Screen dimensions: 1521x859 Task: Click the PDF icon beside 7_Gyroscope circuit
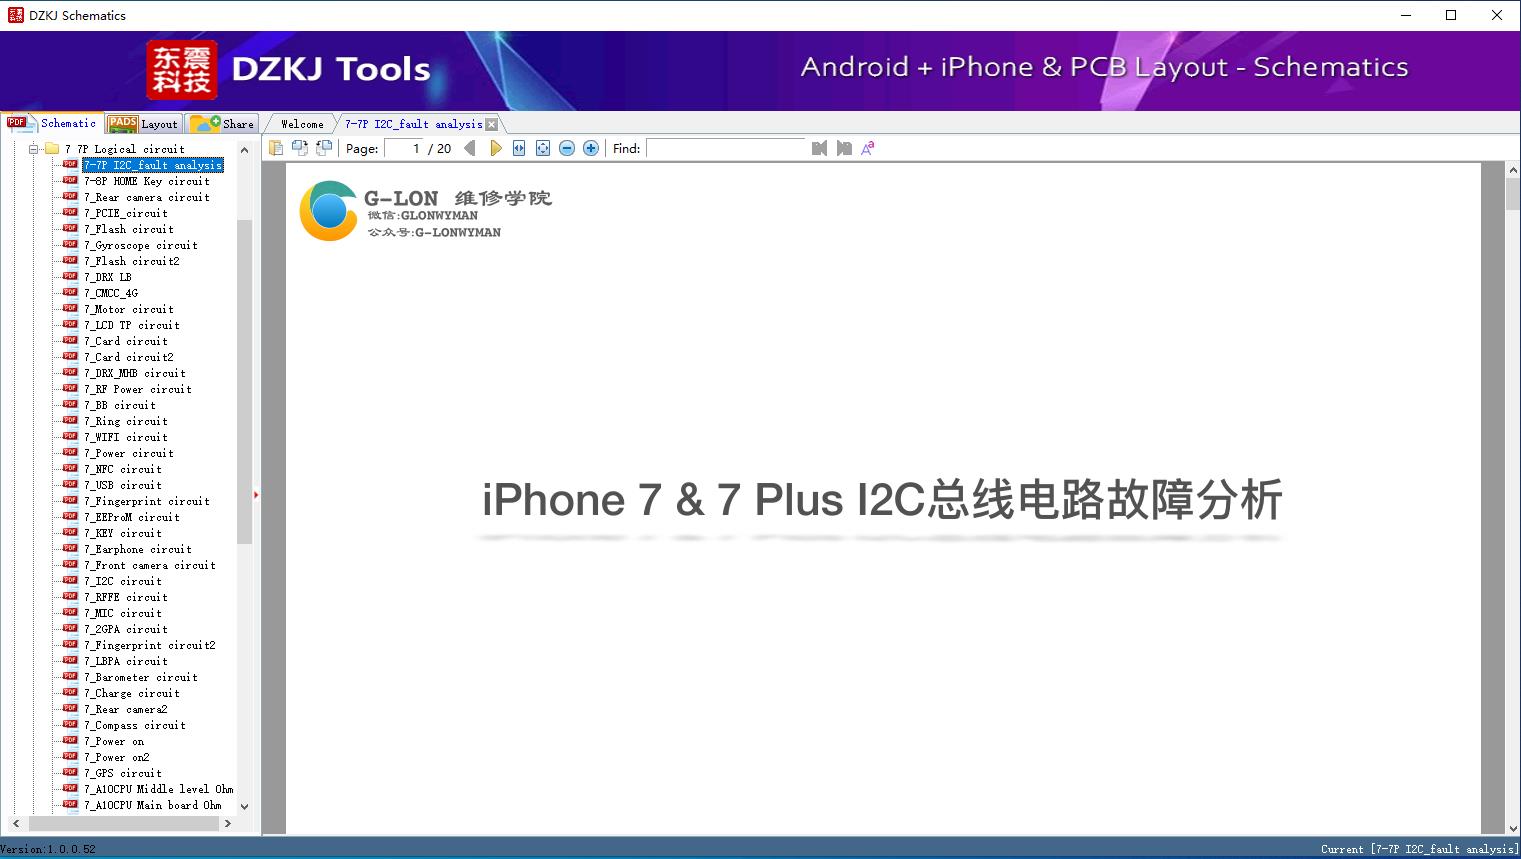pos(70,245)
